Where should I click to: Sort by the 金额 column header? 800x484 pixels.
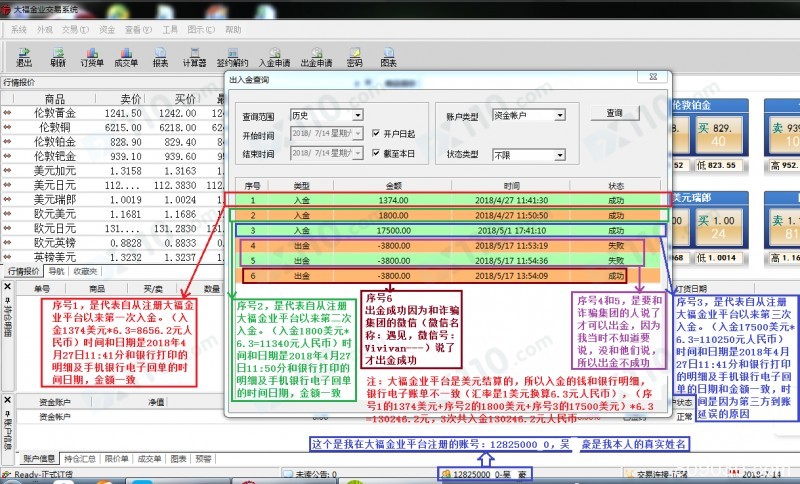[x=393, y=186]
